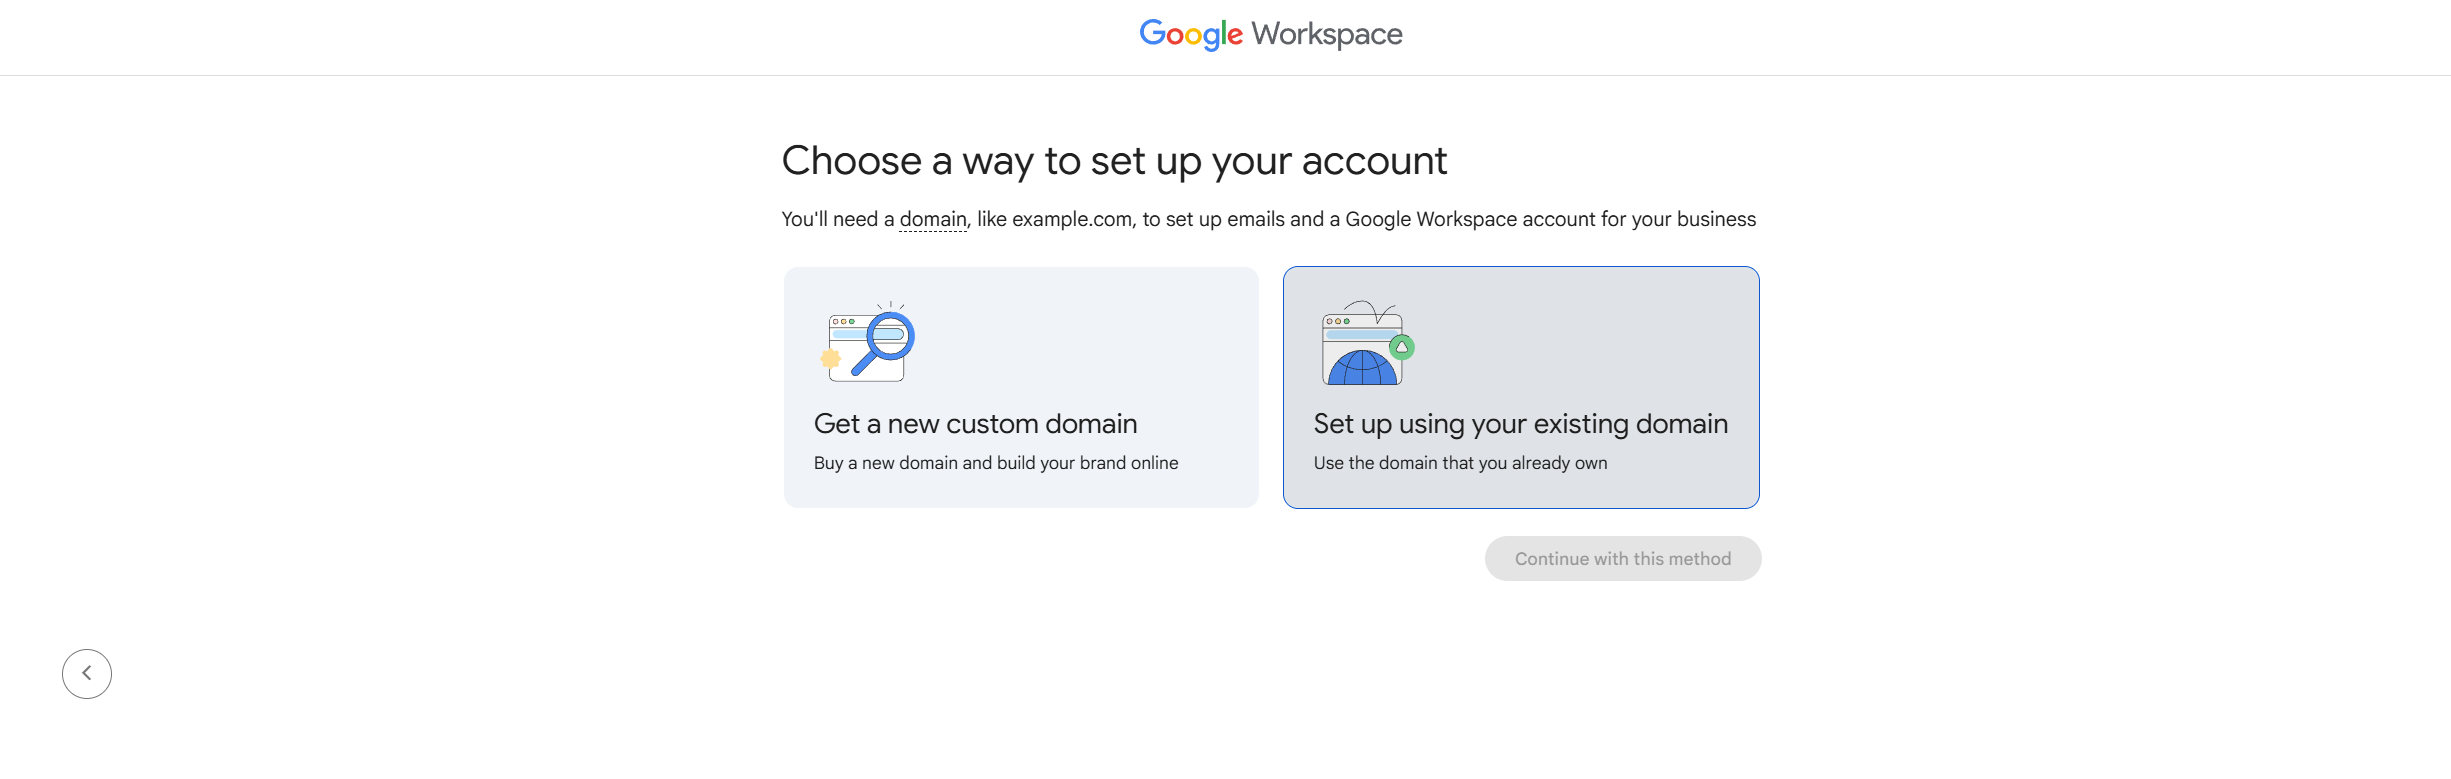The image size is (2451, 779).
Task: Click the magnifying glass domain search illustration
Action: pos(868,342)
